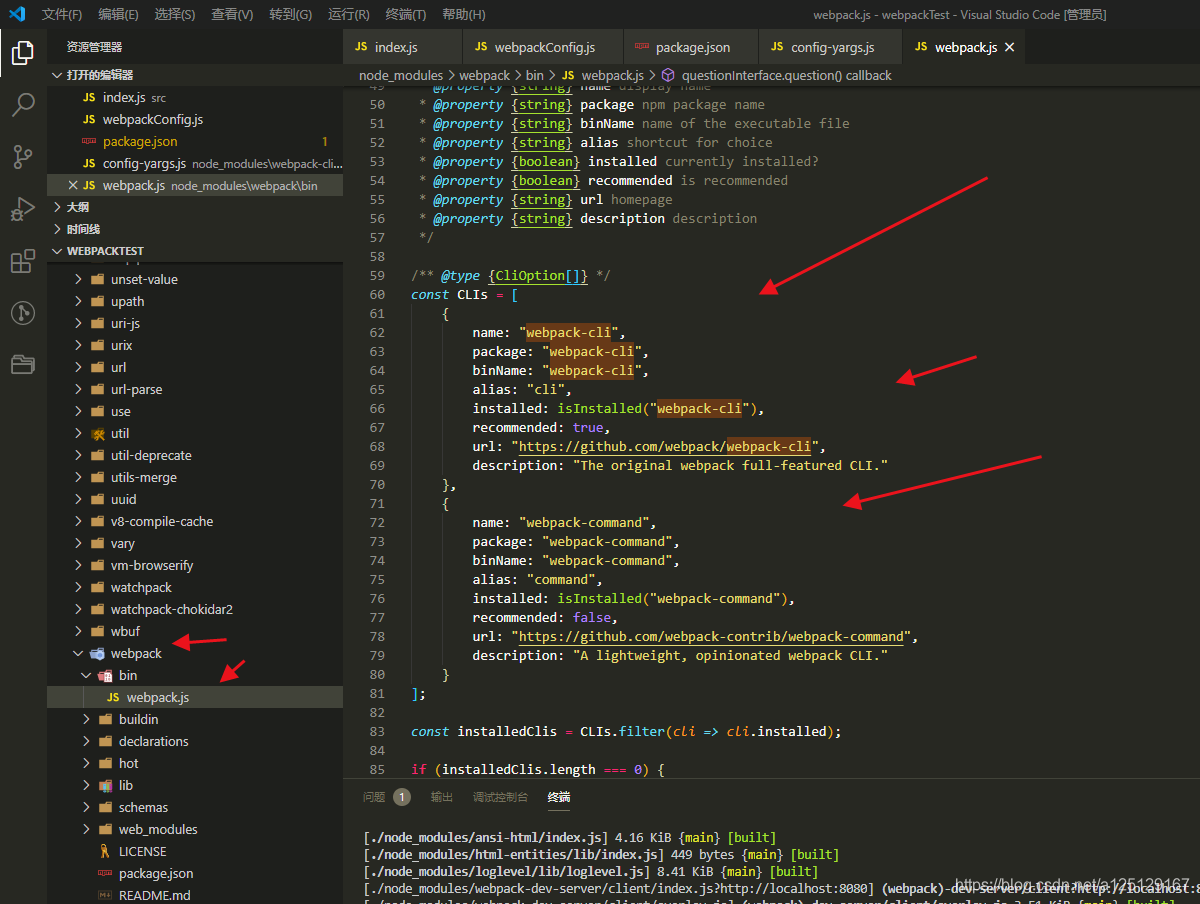Open the 终端(T) menu

coord(405,14)
